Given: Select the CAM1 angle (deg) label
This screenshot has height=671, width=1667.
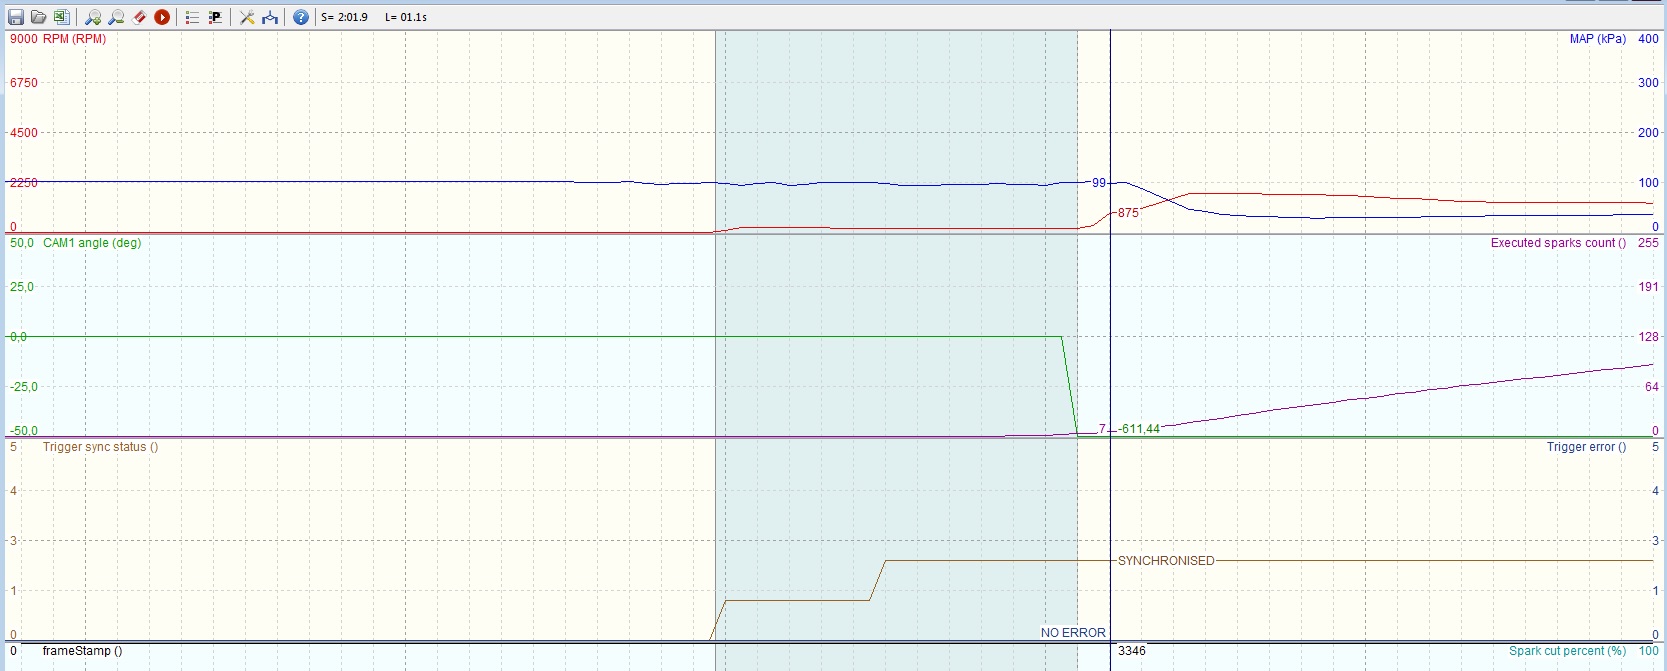Looking at the screenshot, I should point(92,243).
